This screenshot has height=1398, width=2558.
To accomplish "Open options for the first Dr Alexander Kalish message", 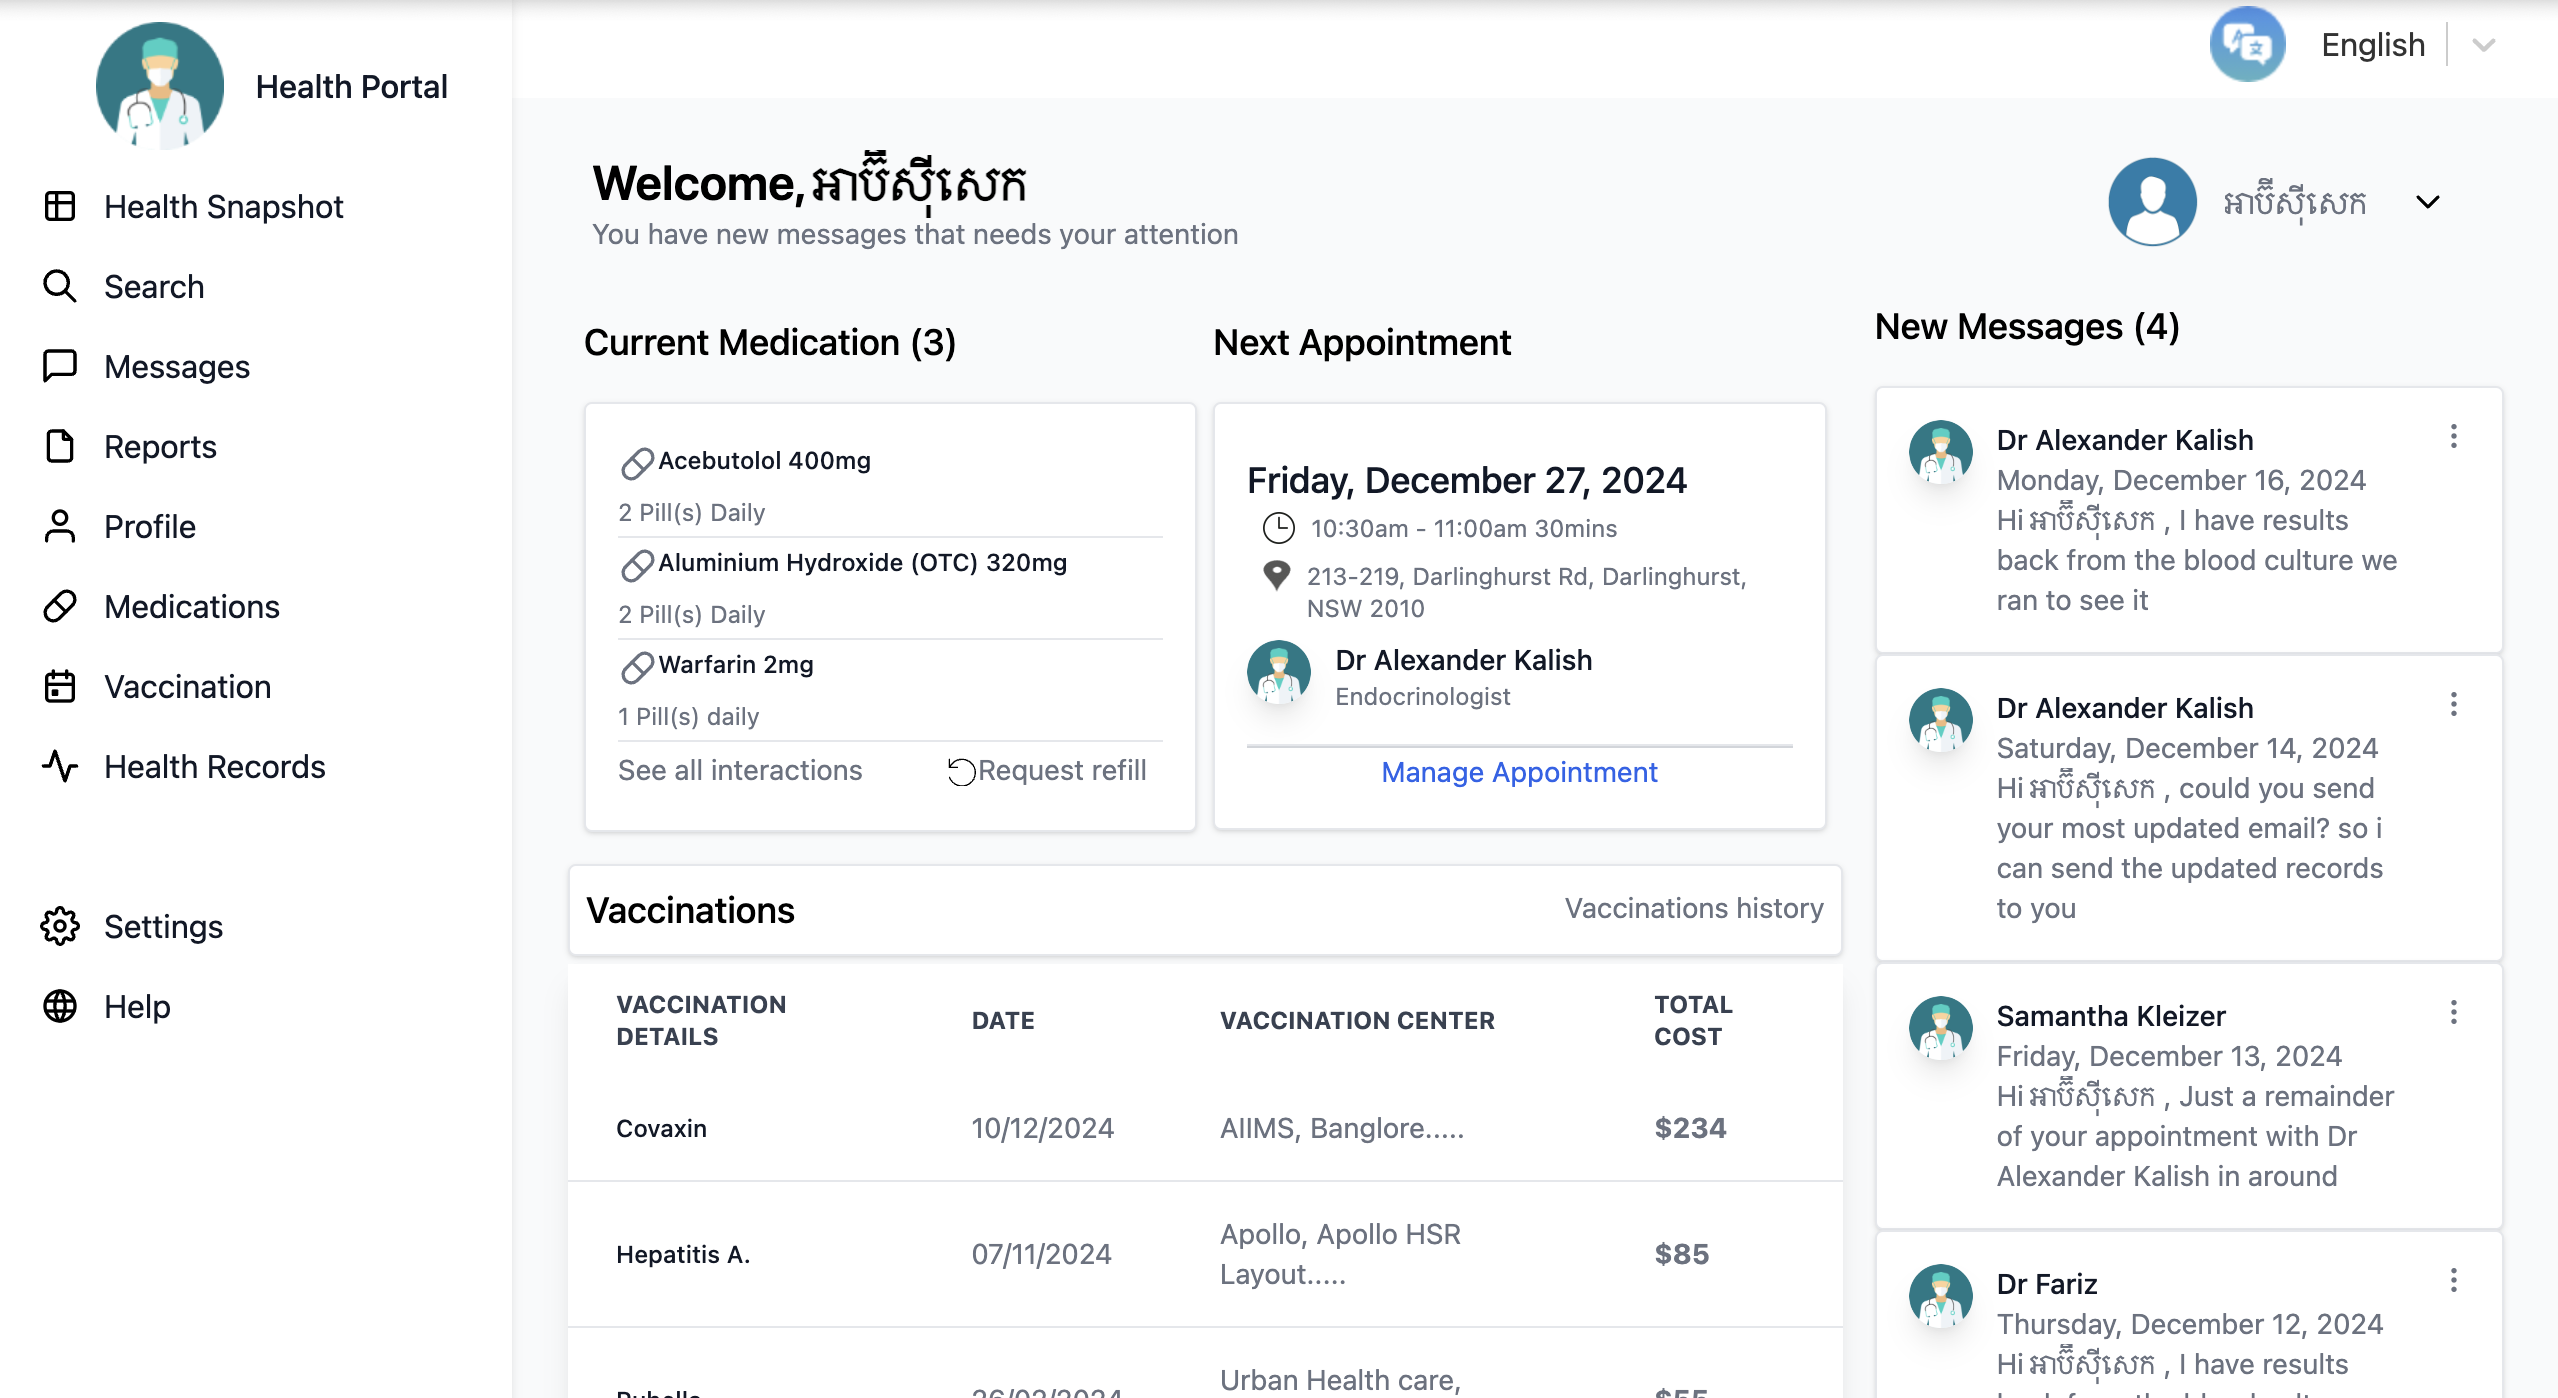I will [x=2453, y=436].
